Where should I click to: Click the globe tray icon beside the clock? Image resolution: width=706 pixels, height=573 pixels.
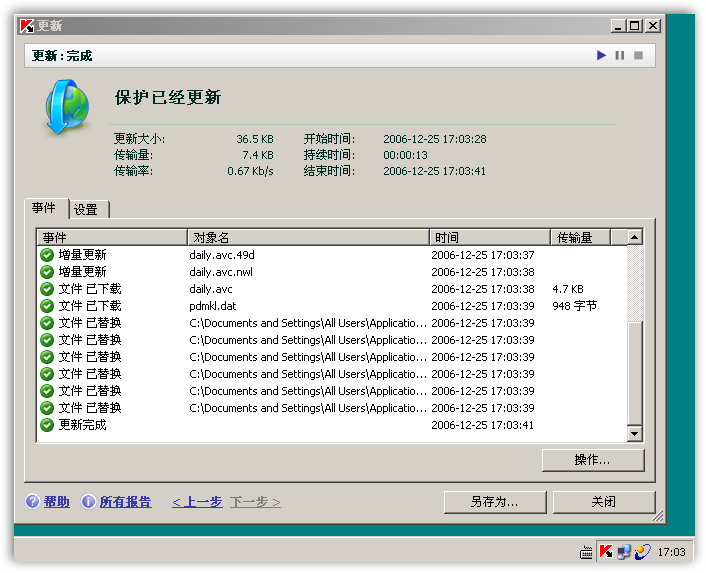click(x=643, y=551)
